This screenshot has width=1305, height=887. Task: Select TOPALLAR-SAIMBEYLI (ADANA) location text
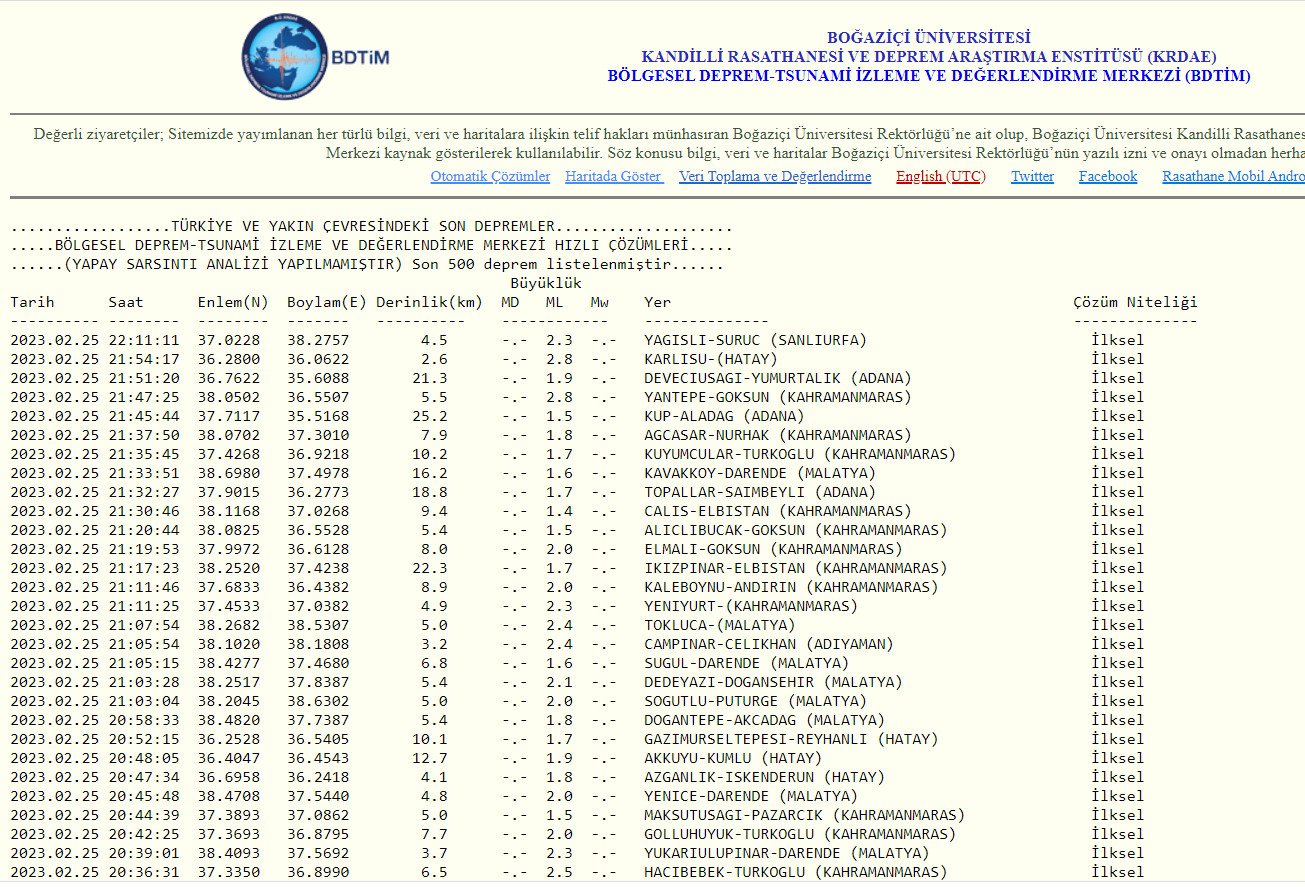759,492
